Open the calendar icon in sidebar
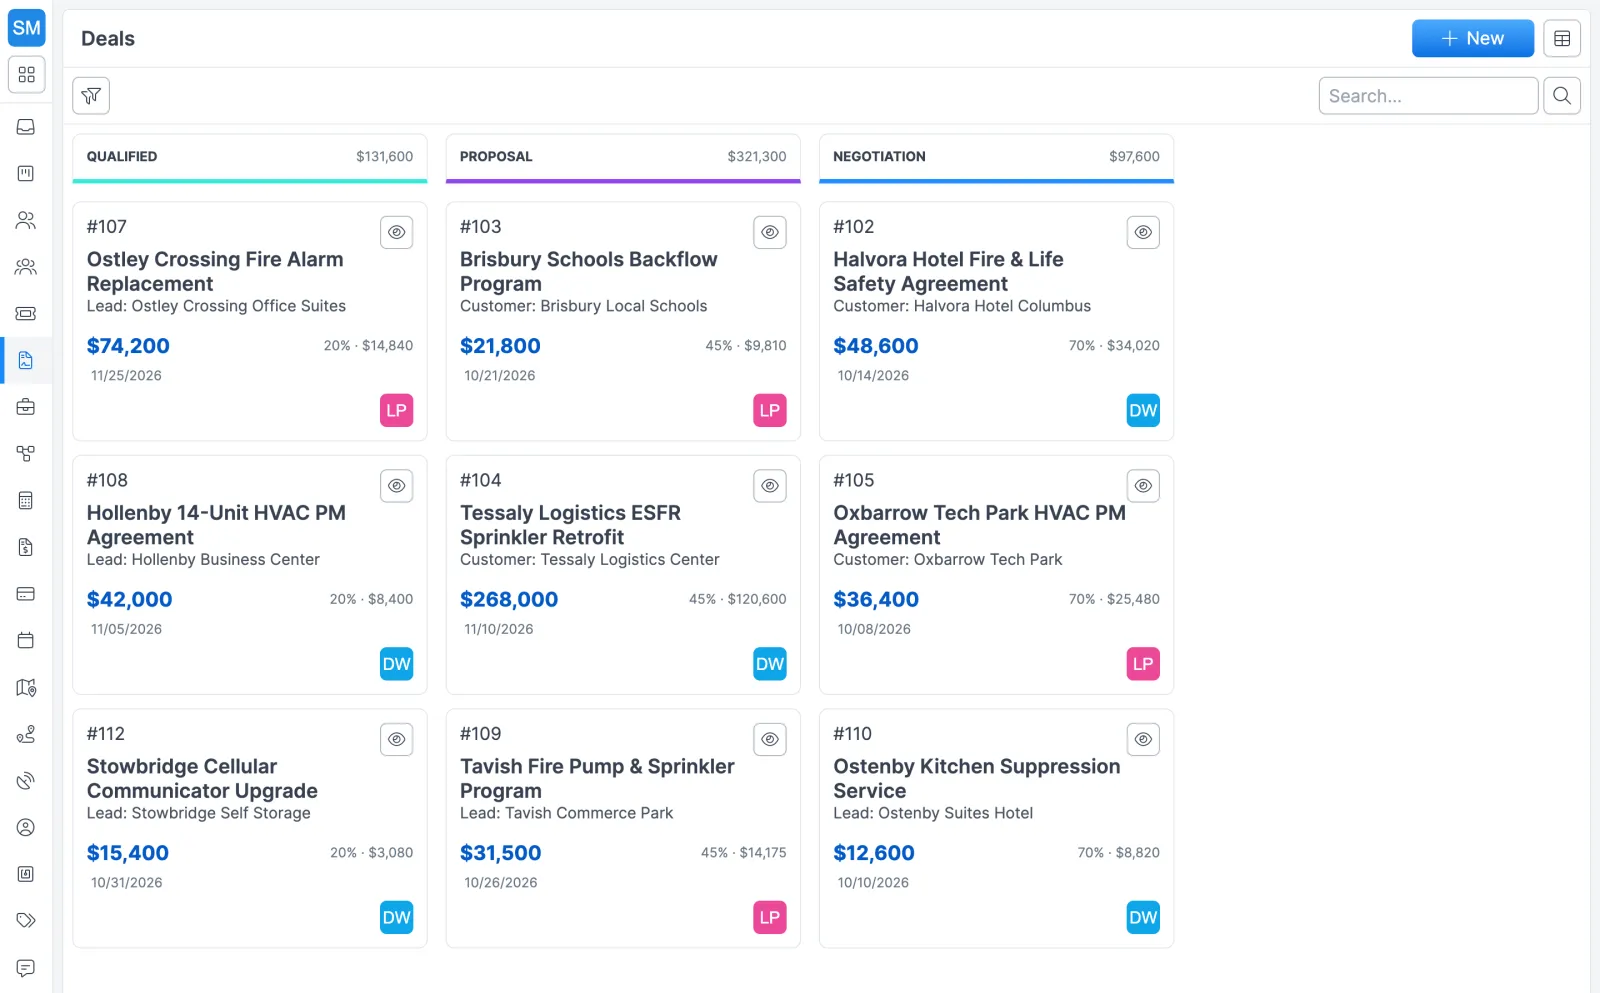Viewport: 1600px width, 993px height. [26, 640]
